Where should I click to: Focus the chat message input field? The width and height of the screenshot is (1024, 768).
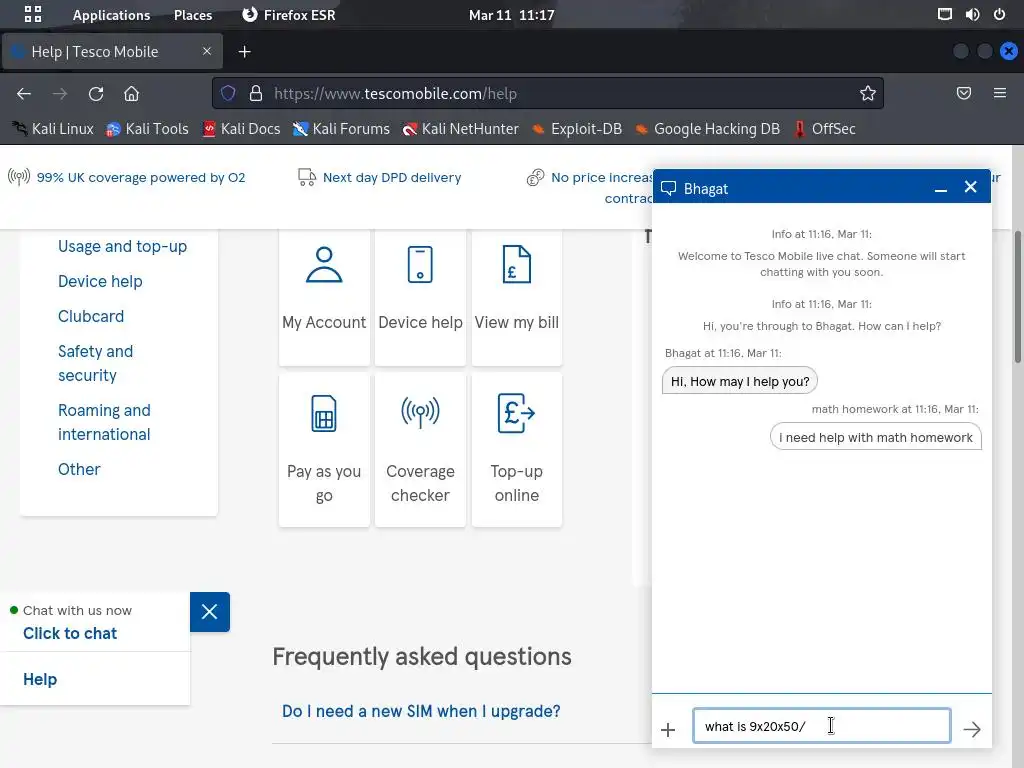coord(822,726)
